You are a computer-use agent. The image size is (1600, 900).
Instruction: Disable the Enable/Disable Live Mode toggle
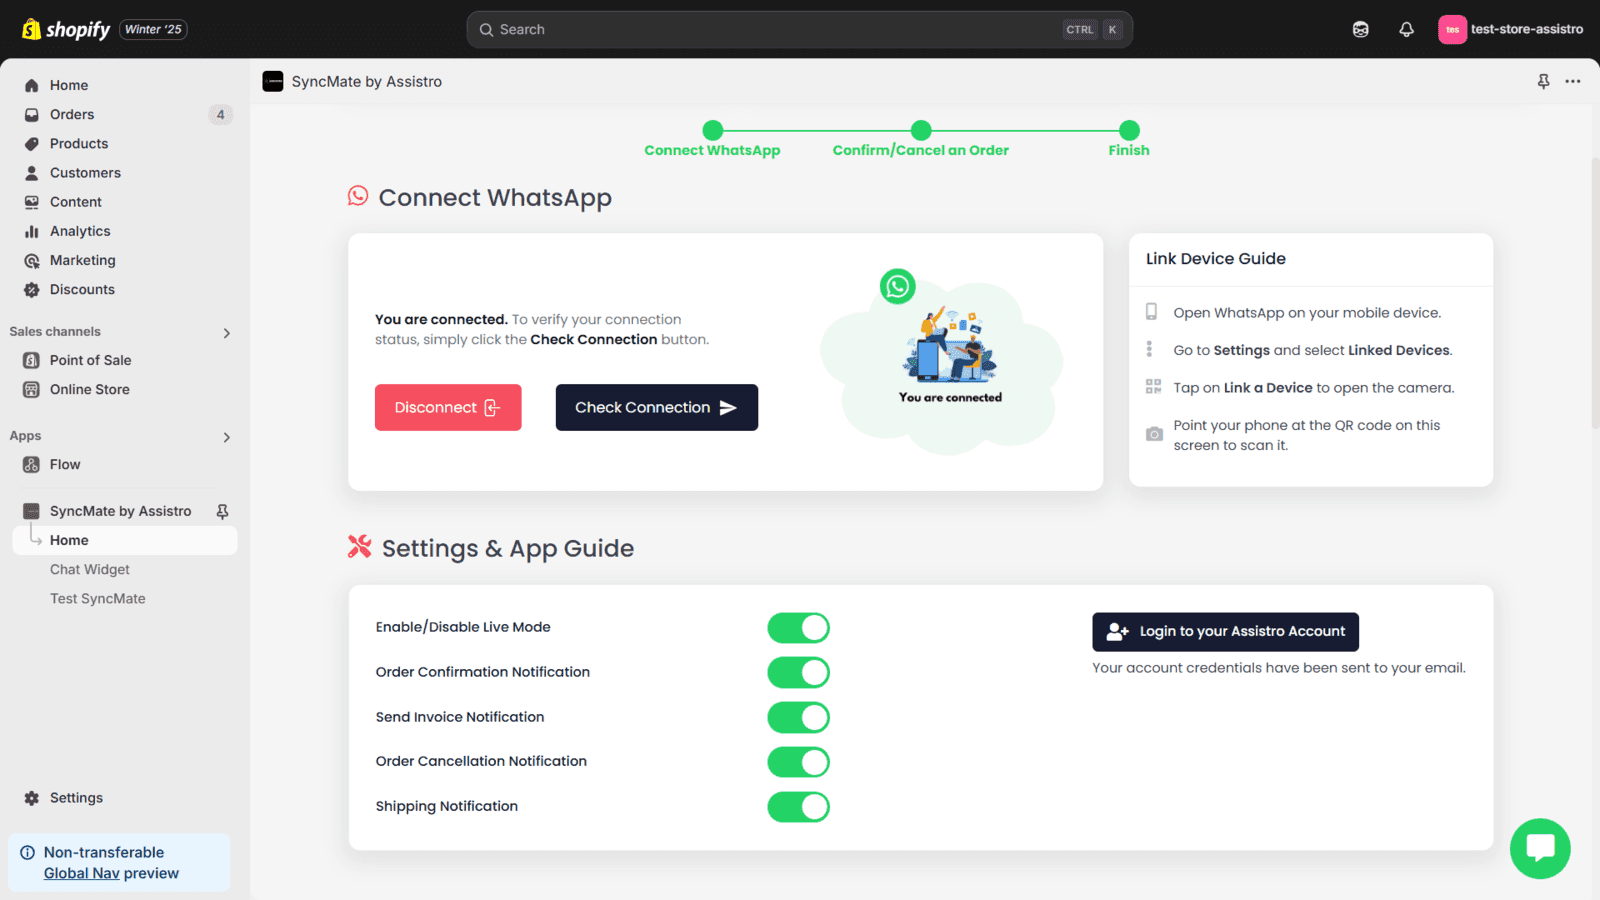pyautogui.click(x=798, y=628)
